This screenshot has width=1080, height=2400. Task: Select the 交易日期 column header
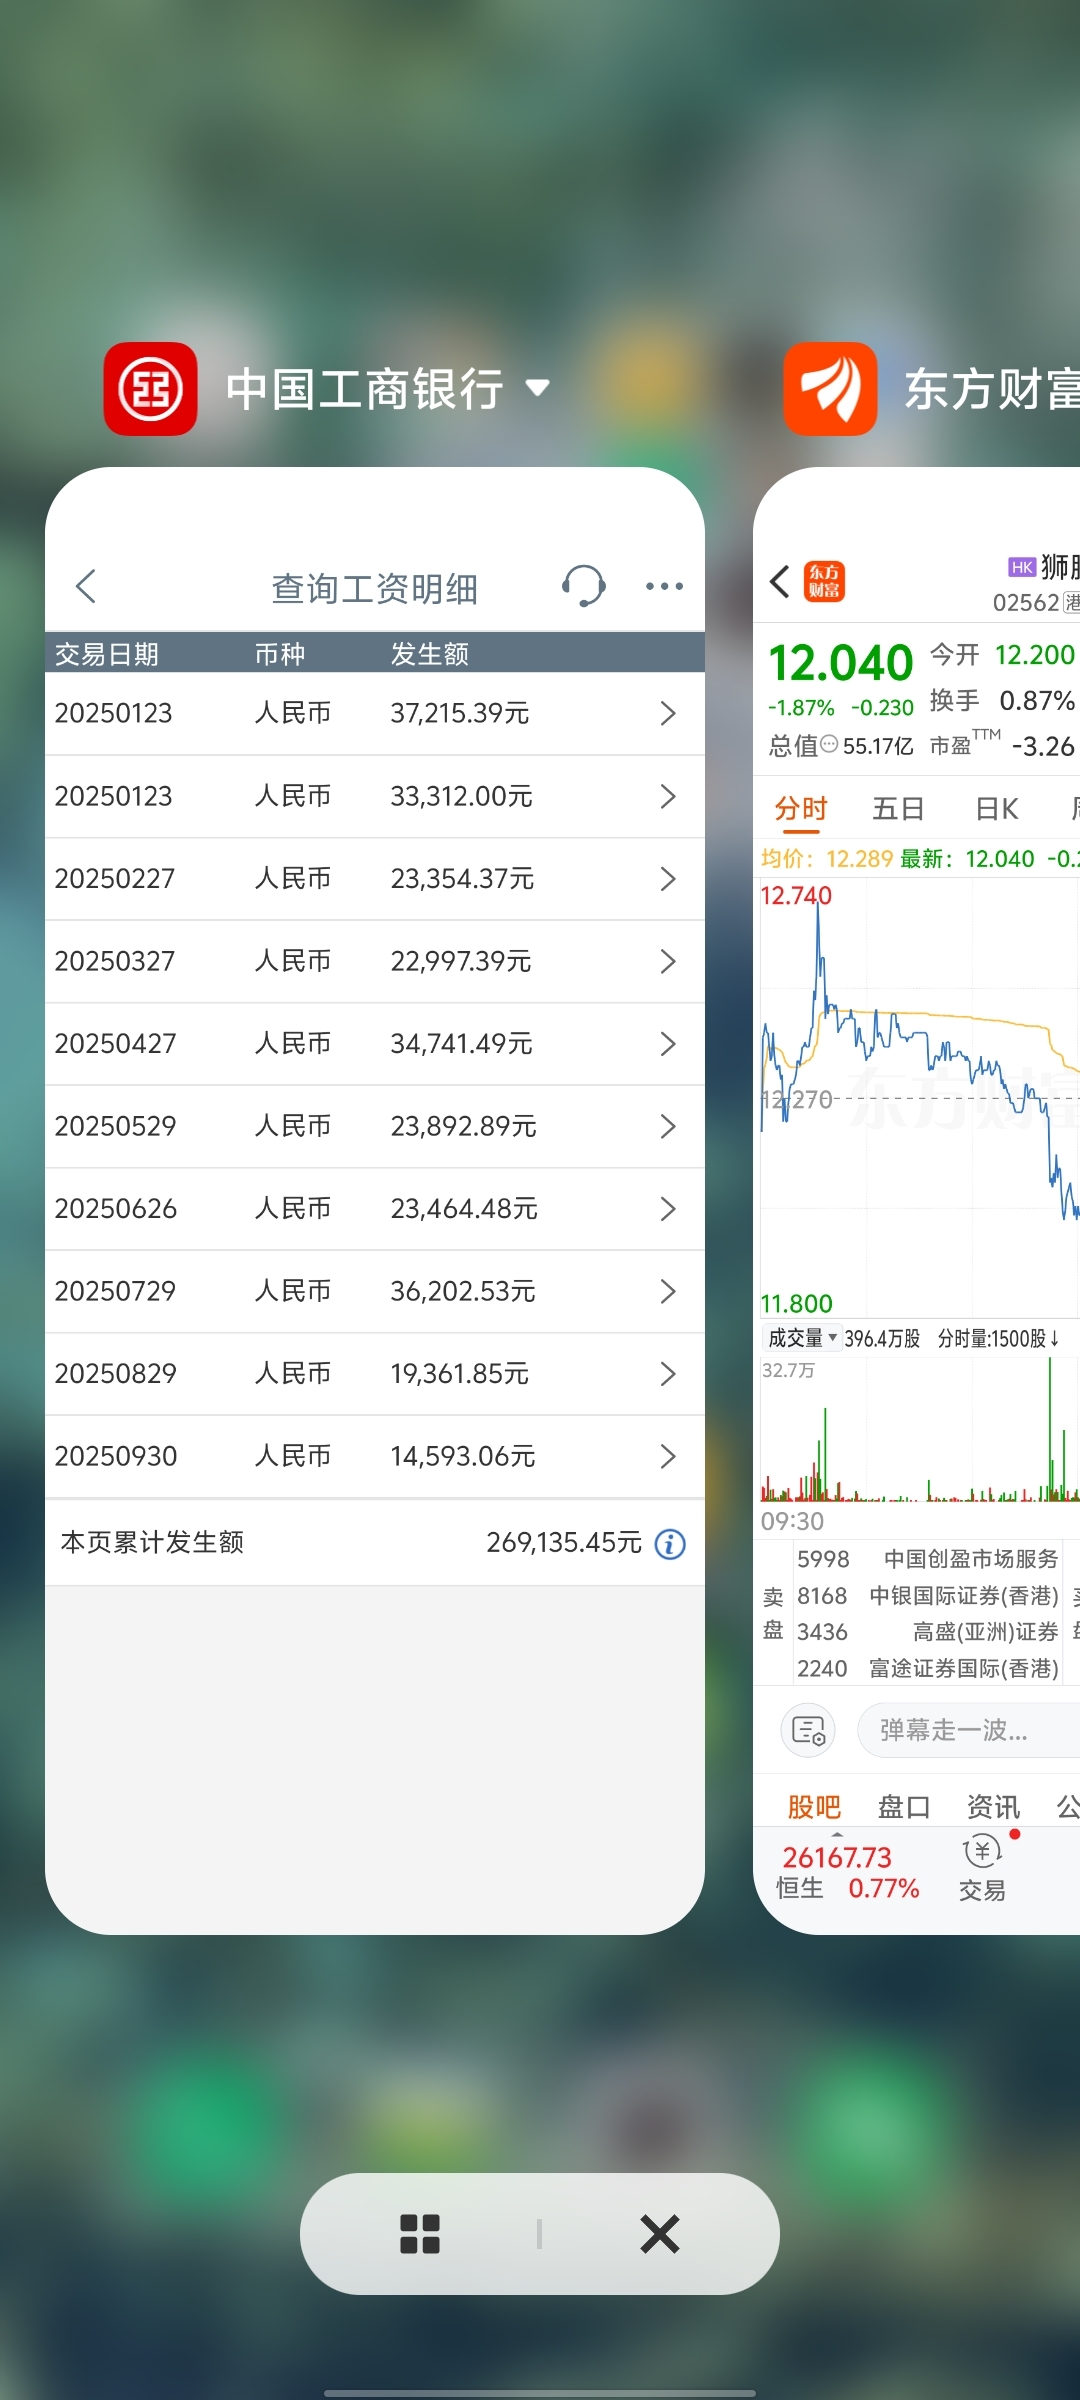107,654
